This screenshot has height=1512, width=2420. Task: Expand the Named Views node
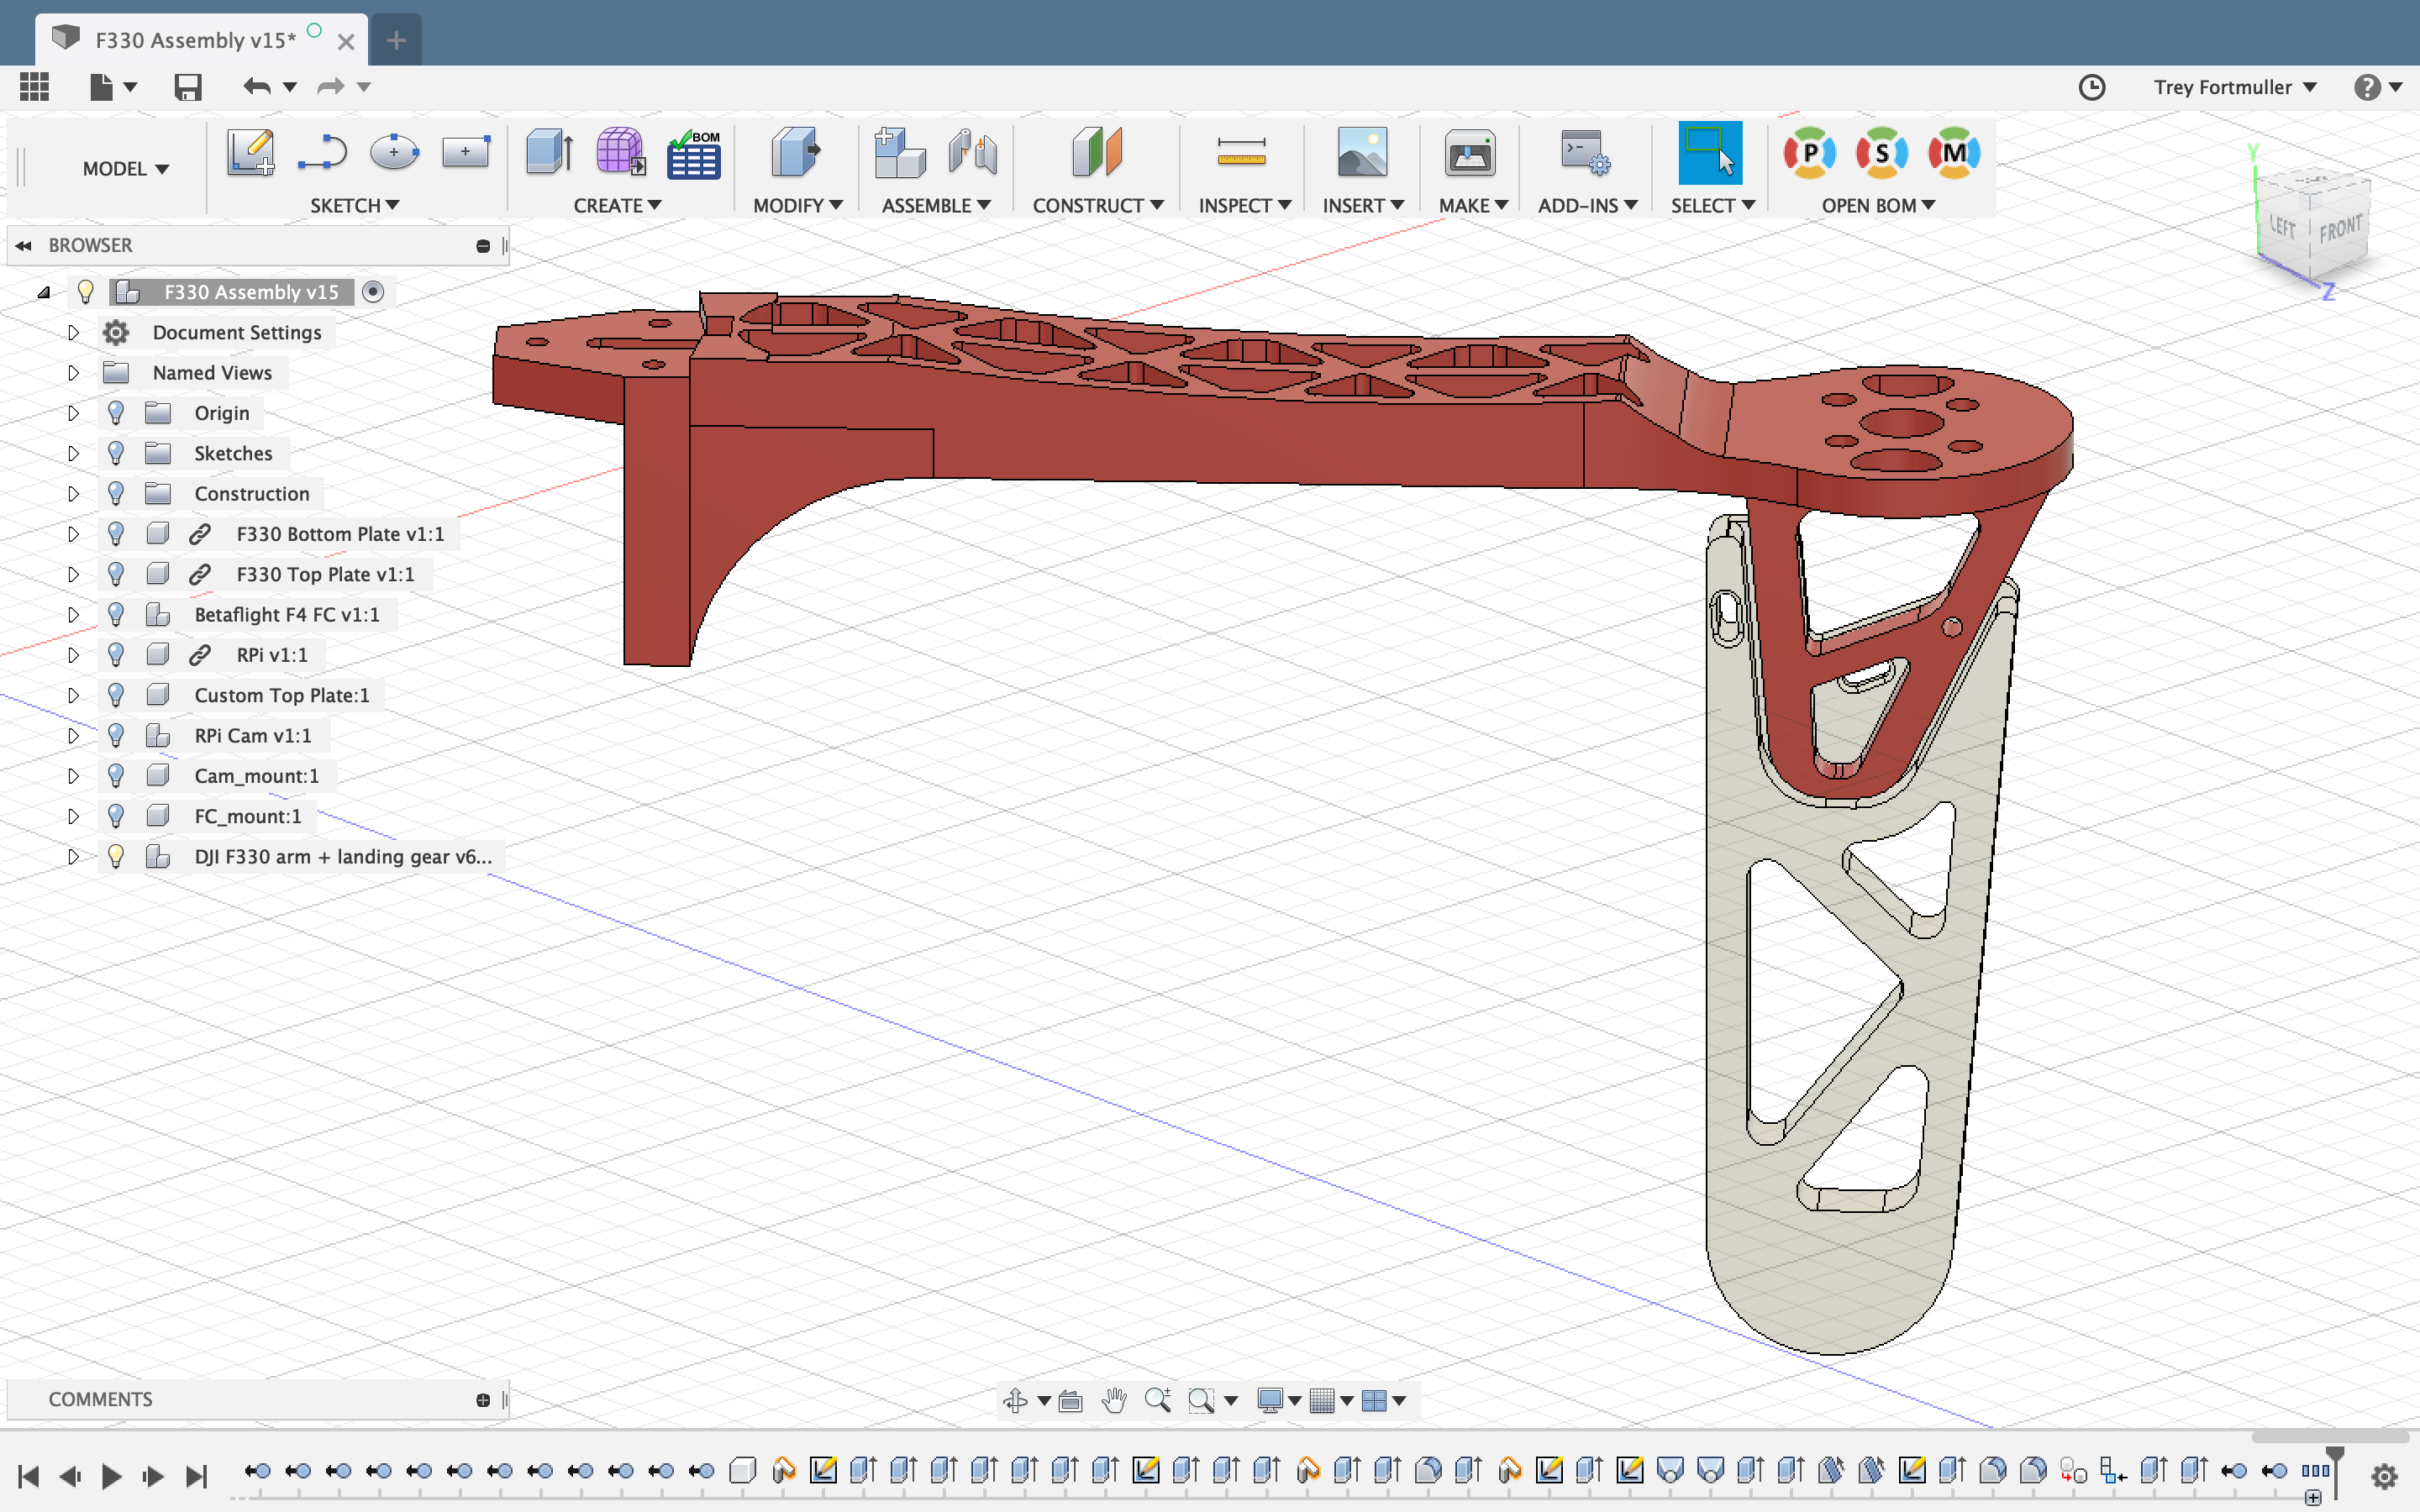point(73,373)
